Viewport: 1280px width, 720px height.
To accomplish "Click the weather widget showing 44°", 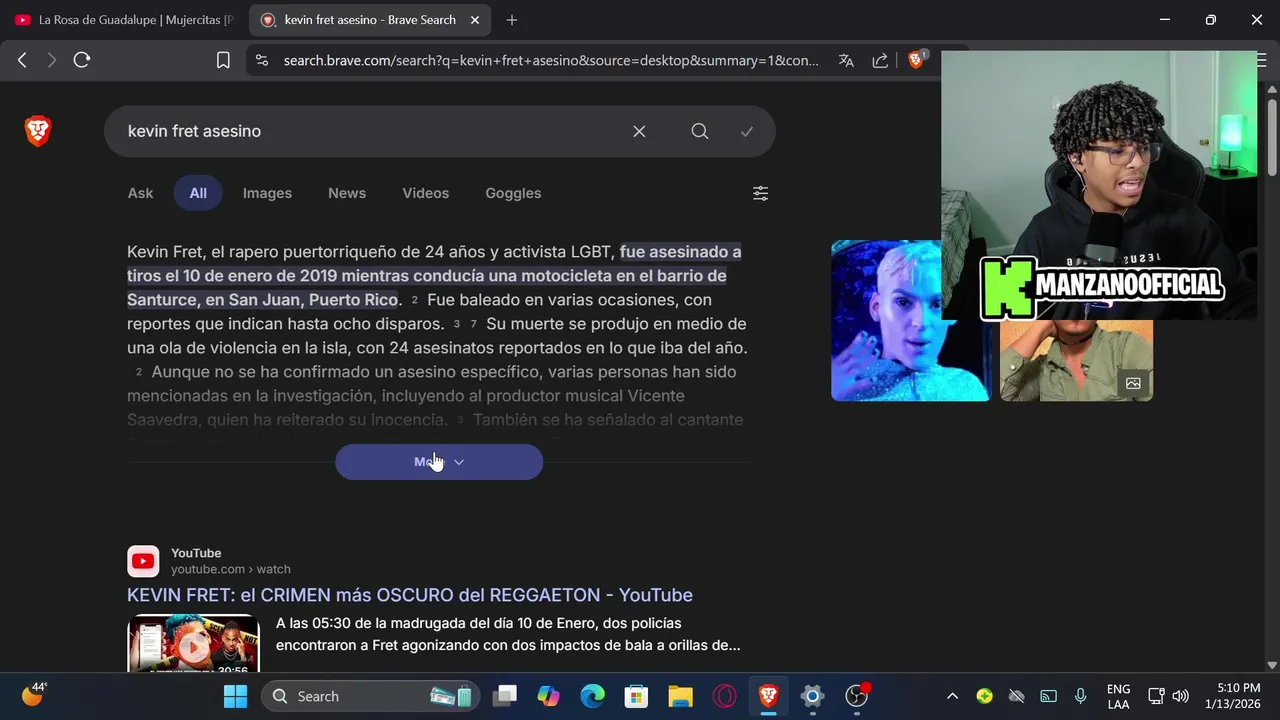I will (x=34, y=694).
